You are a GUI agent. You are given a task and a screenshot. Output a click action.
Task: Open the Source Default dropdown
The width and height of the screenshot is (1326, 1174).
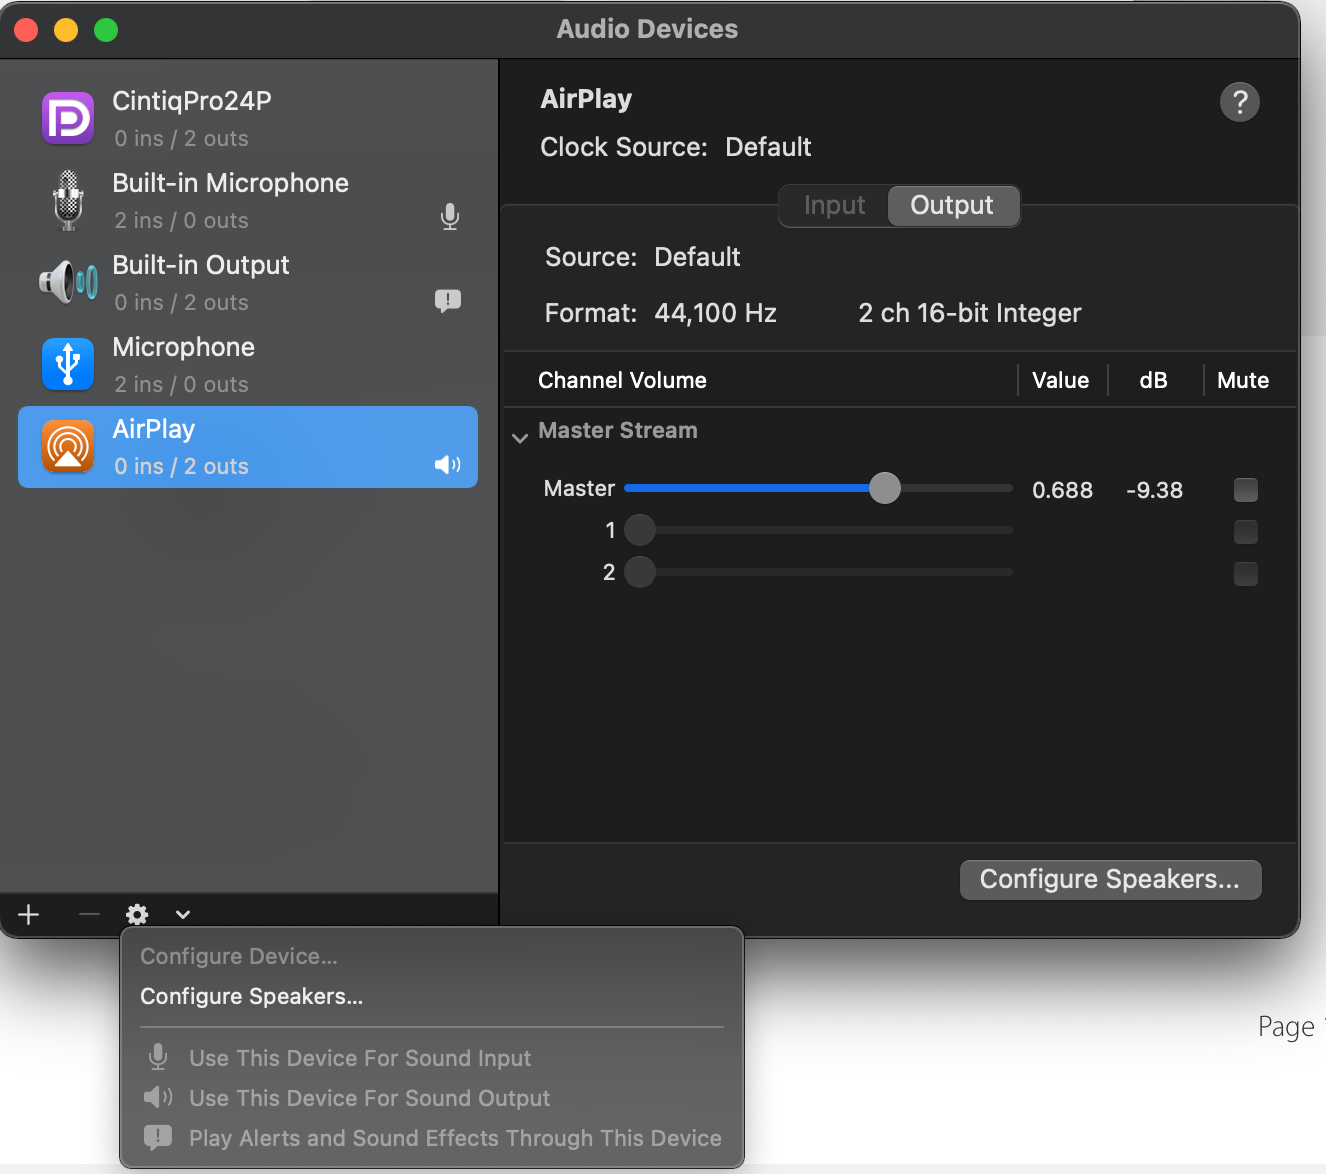(697, 257)
